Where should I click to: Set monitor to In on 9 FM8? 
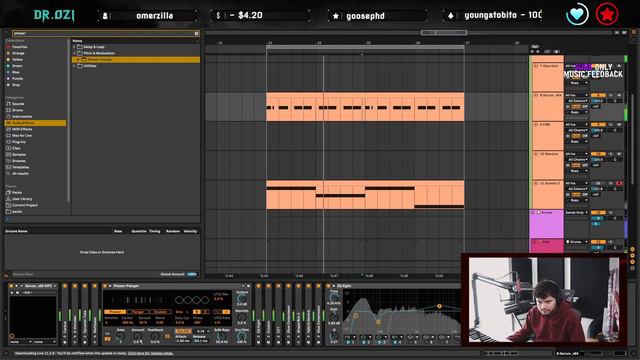click(568, 136)
